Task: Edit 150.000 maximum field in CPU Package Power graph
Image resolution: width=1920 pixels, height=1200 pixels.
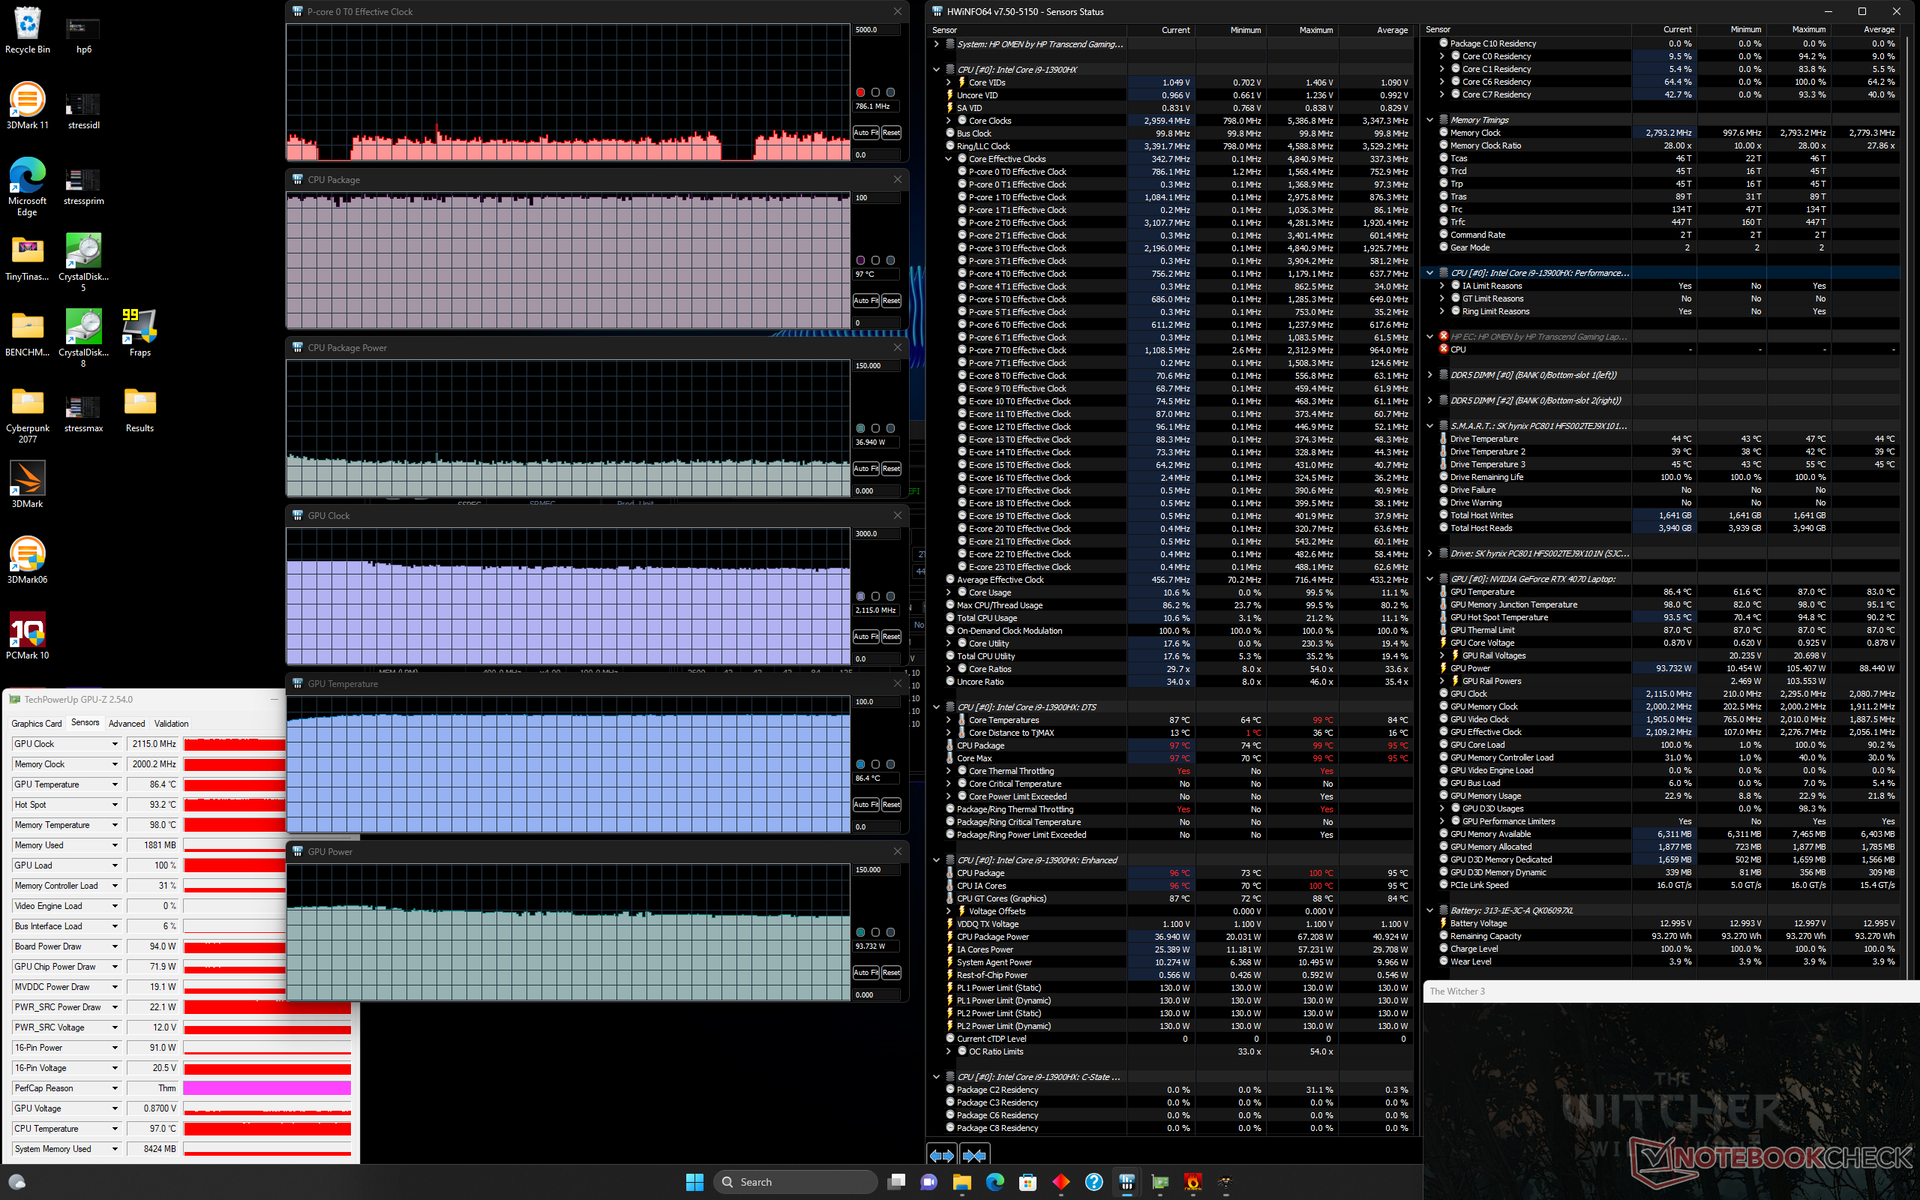Action: point(876,366)
